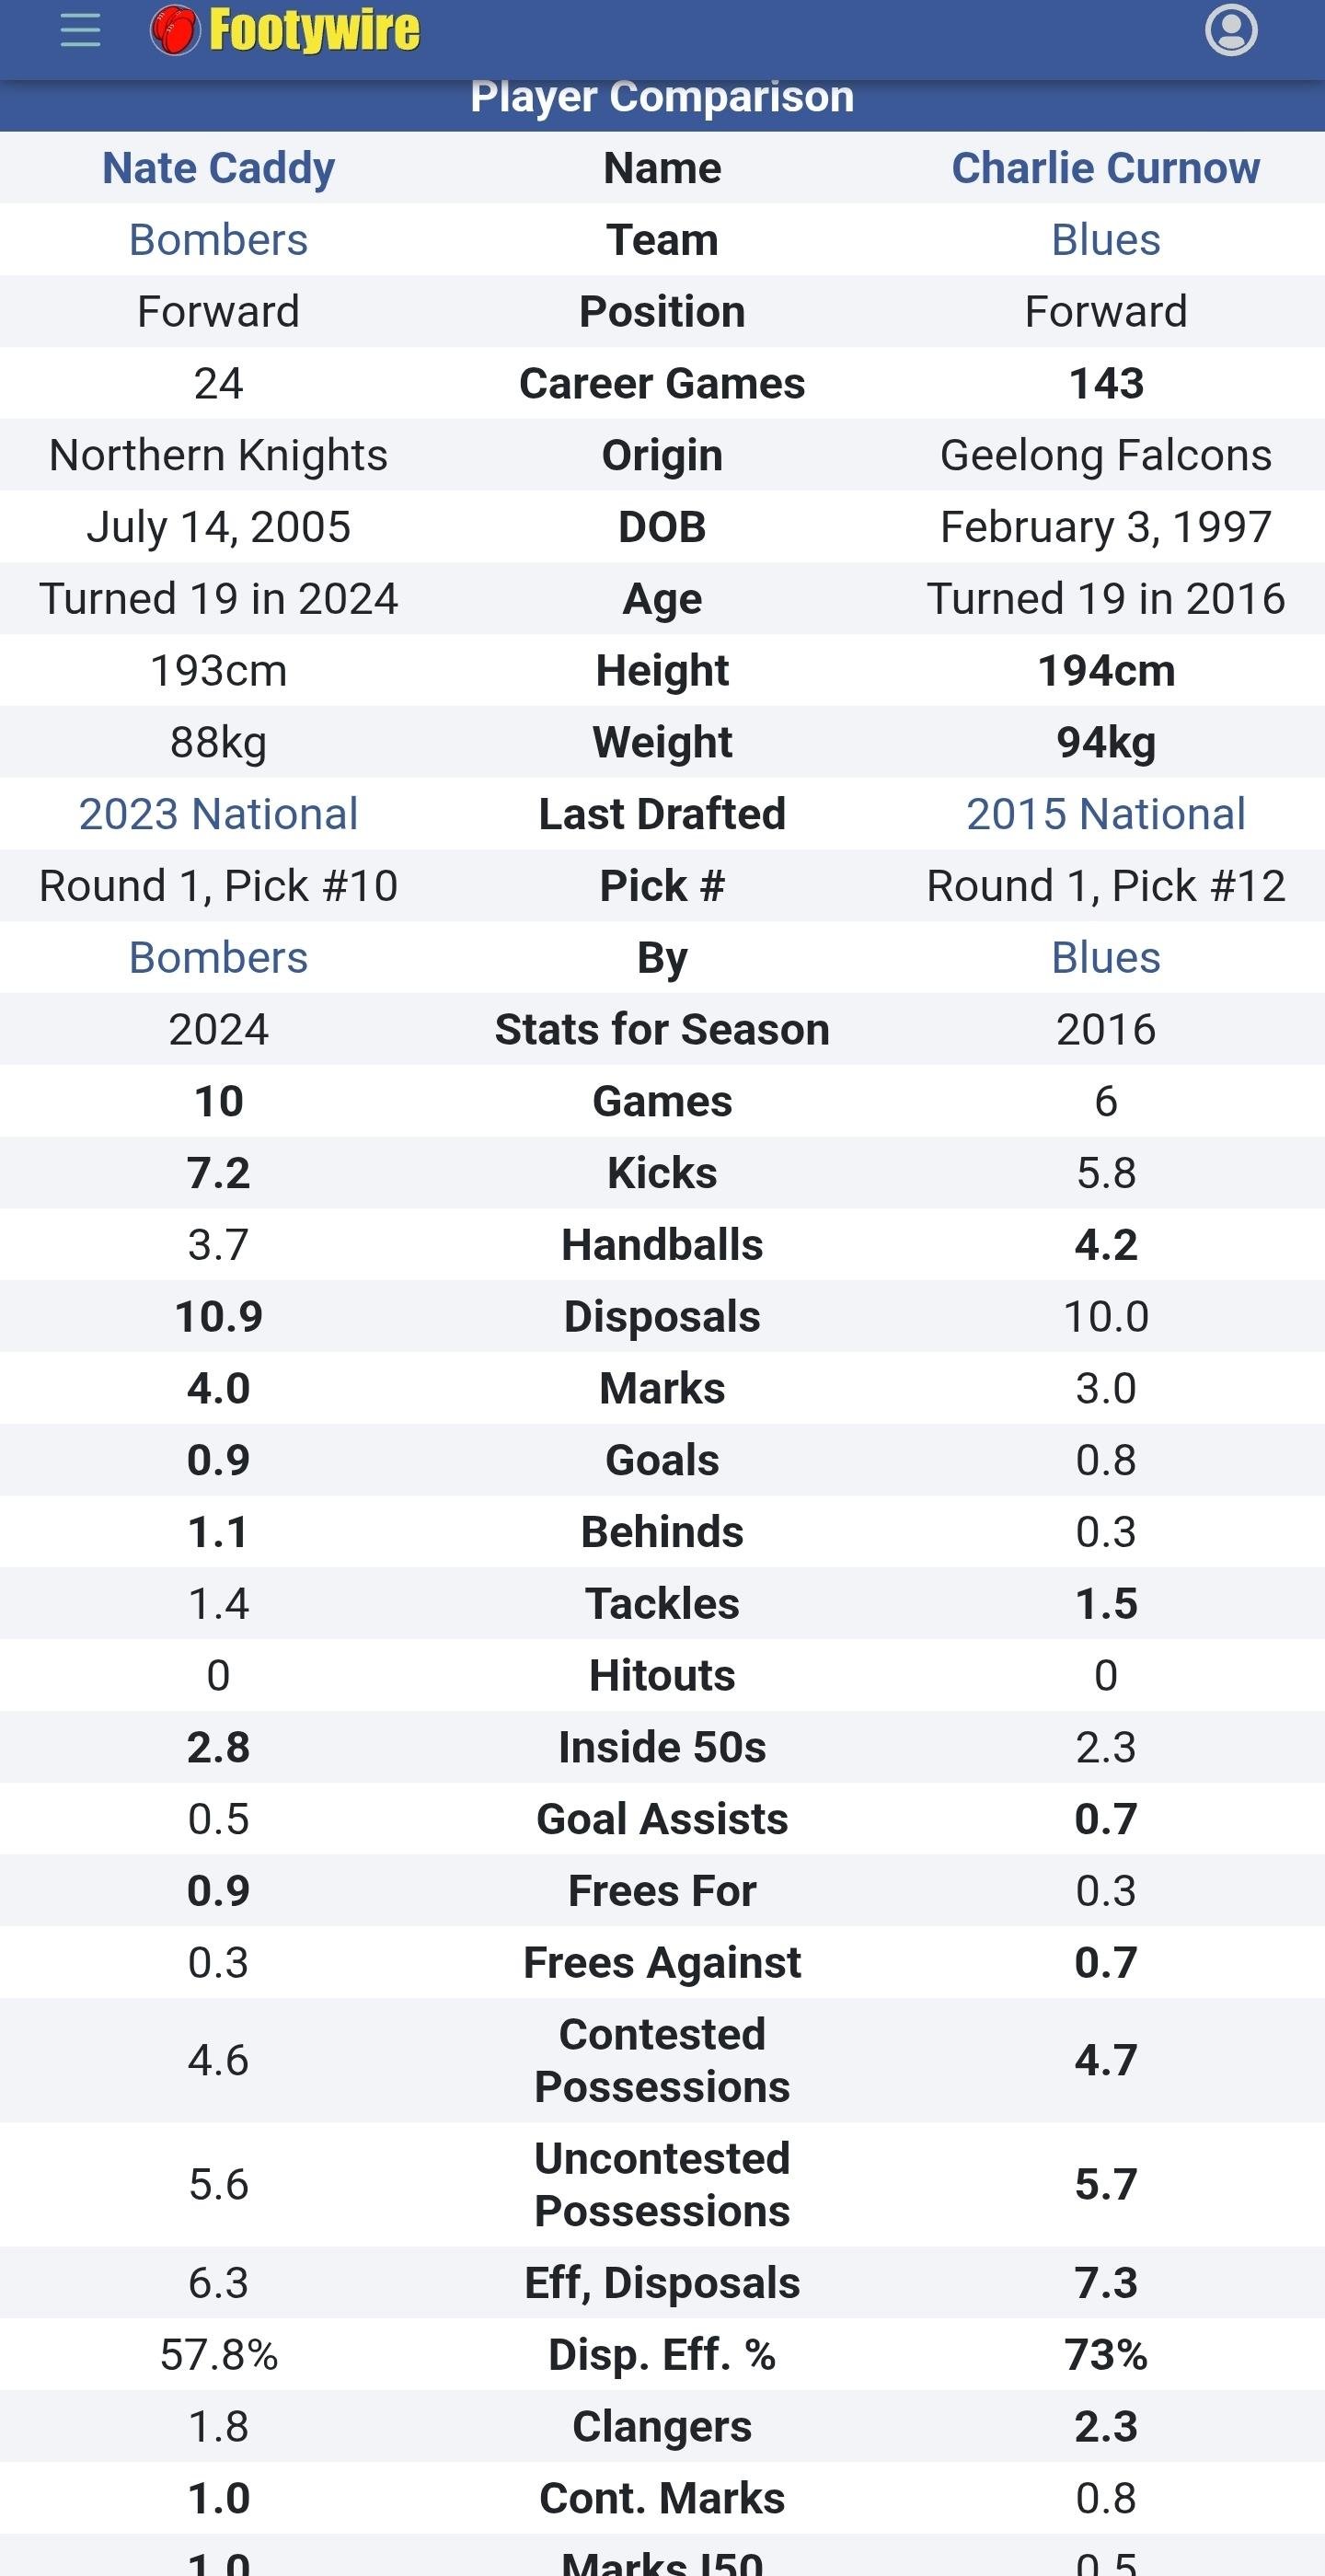Tap the Player Comparison heading
The height and width of the screenshot is (2576, 1325).
[662, 98]
